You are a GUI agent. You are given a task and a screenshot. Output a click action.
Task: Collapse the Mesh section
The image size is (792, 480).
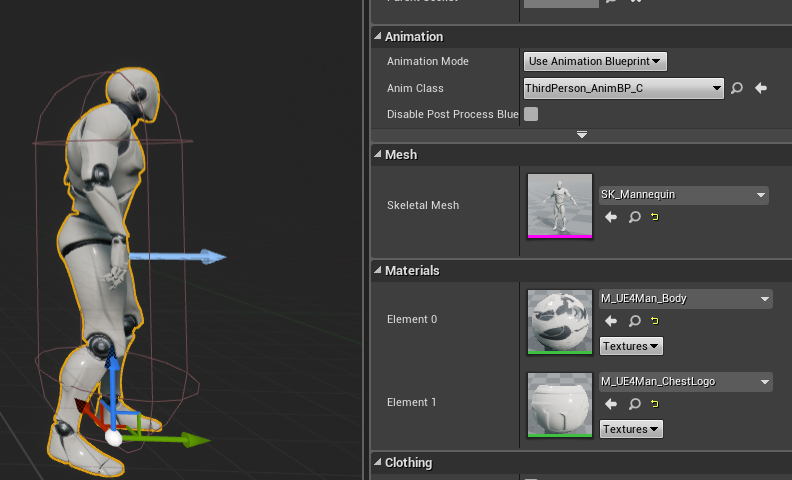coord(378,154)
